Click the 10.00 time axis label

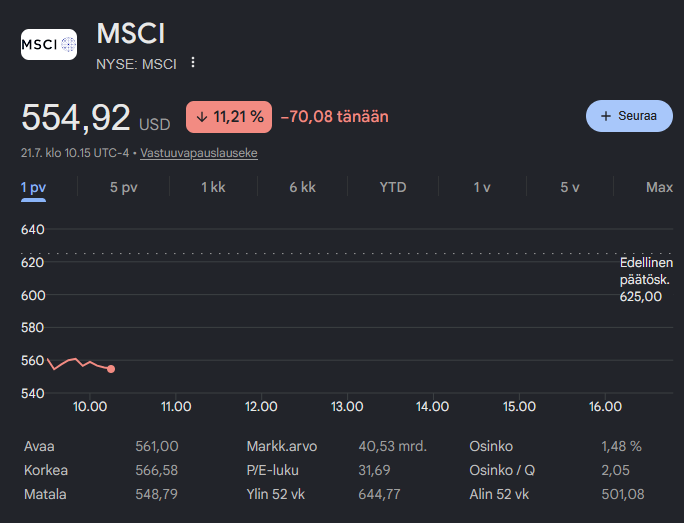point(90,407)
